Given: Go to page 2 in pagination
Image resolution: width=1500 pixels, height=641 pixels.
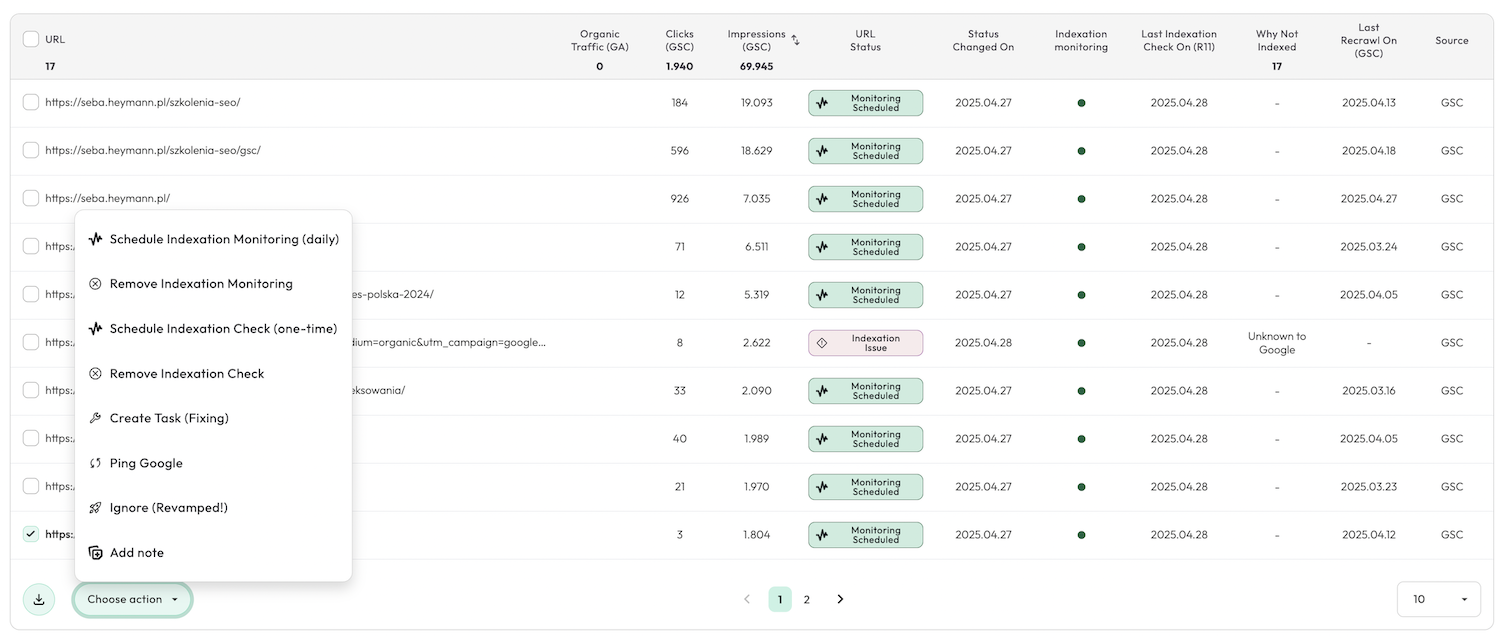Looking at the screenshot, I should point(807,599).
